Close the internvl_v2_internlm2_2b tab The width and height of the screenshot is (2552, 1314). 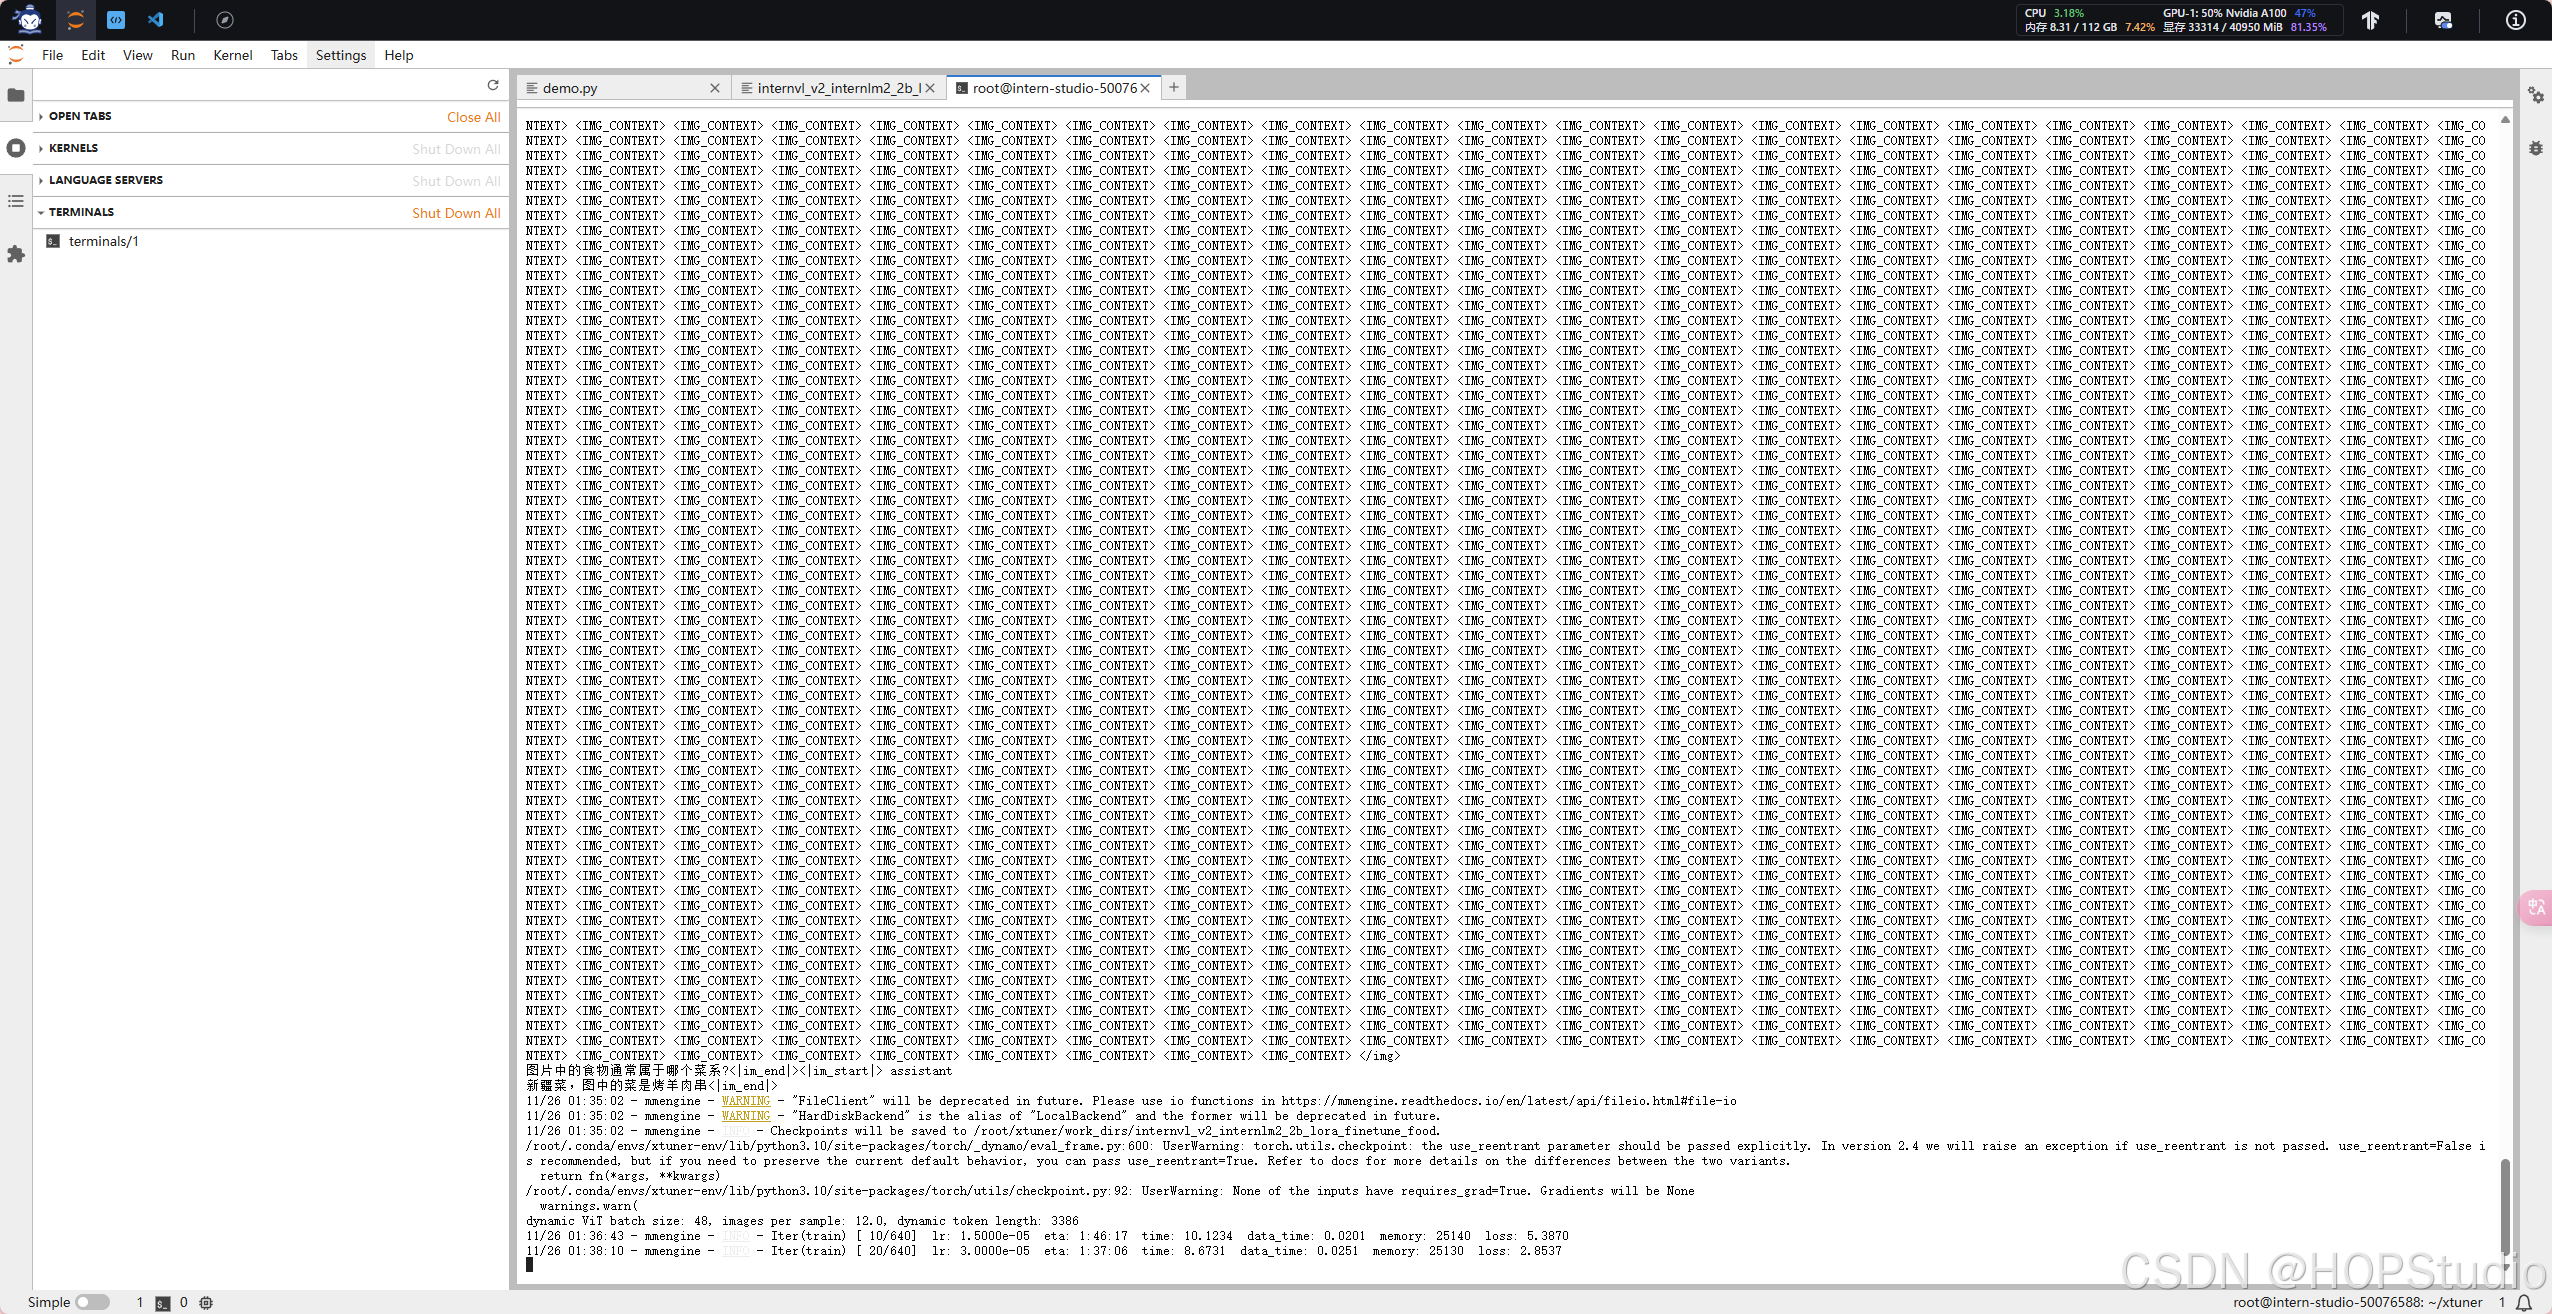(930, 88)
